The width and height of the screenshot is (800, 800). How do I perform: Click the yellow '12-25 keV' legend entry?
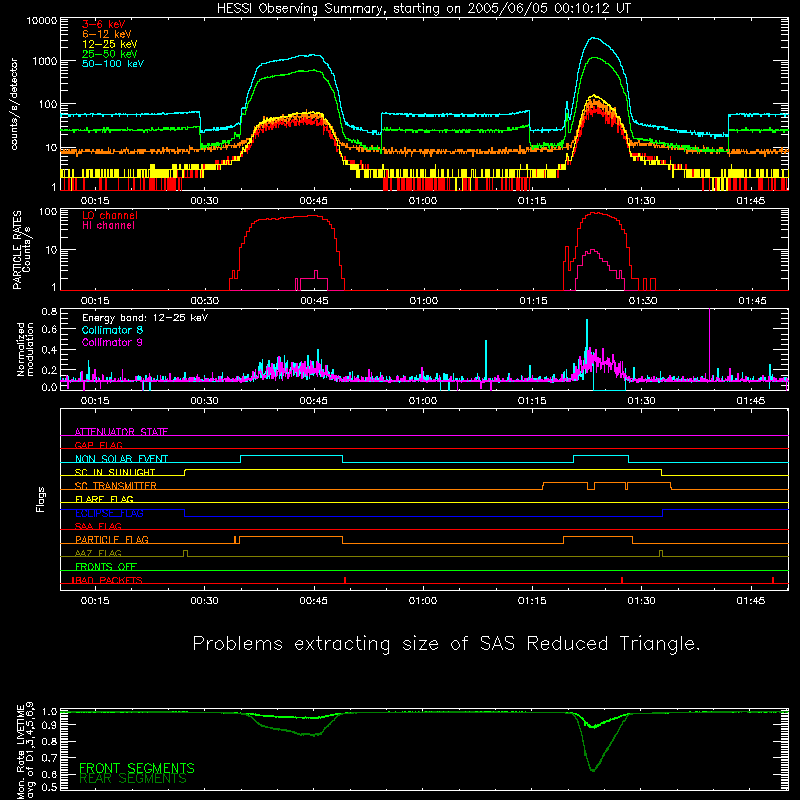tap(110, 44)
